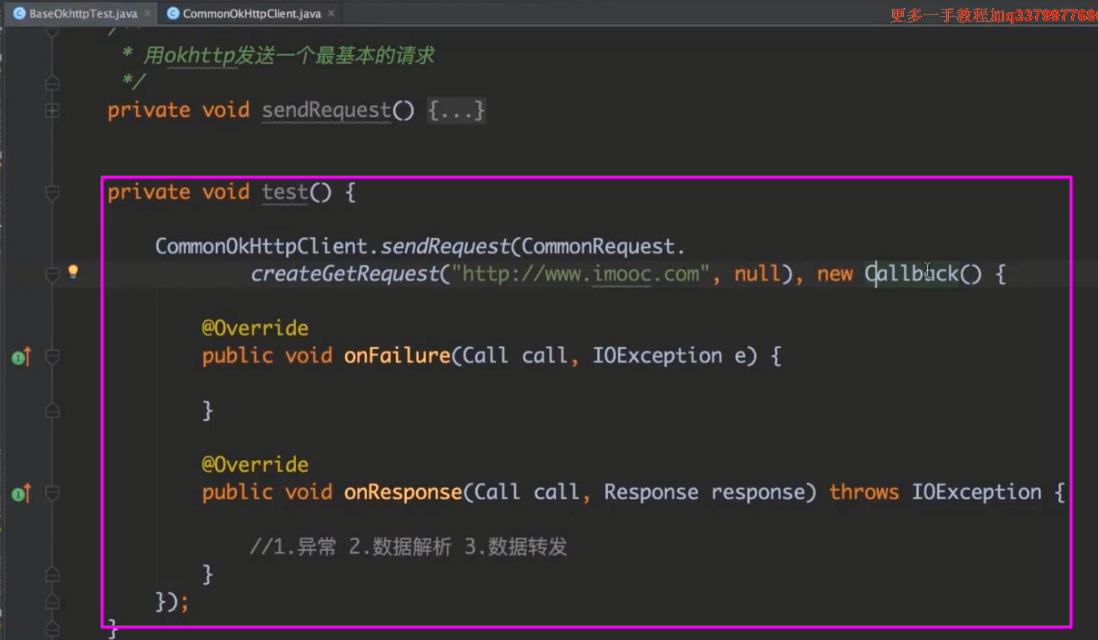
Task: Collapse anonymous Callback block at createGetRequest line
Action: point(52,274)
